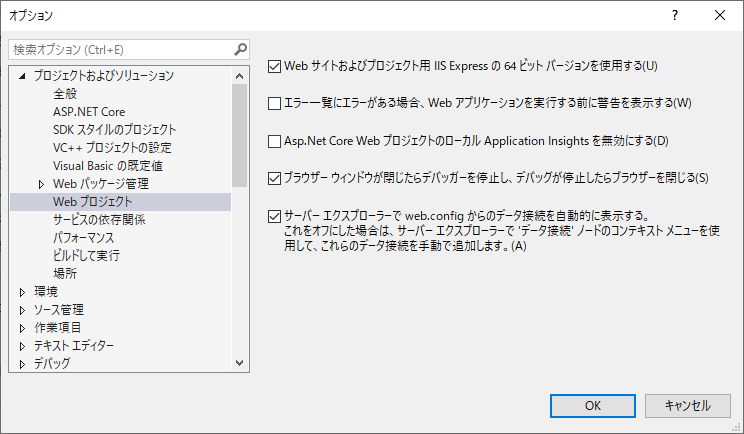This screenshot has height=434, width=744.
Task: Toggle auto-show web.config data connections checkbox
Action: 276,216
